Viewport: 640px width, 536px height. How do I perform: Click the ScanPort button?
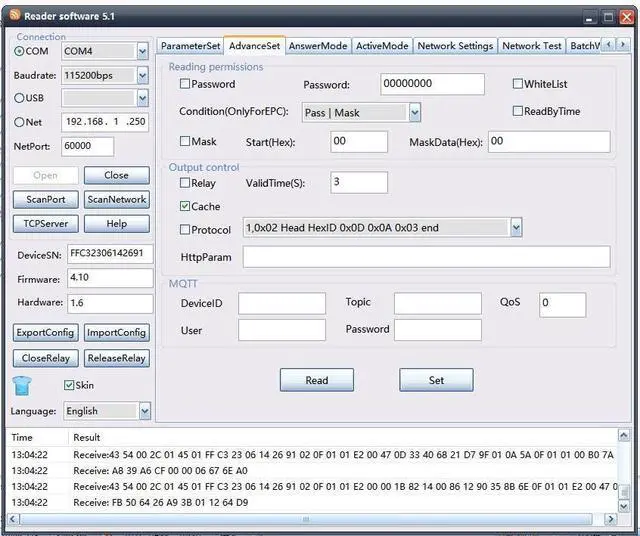click(x=45, y=199)
